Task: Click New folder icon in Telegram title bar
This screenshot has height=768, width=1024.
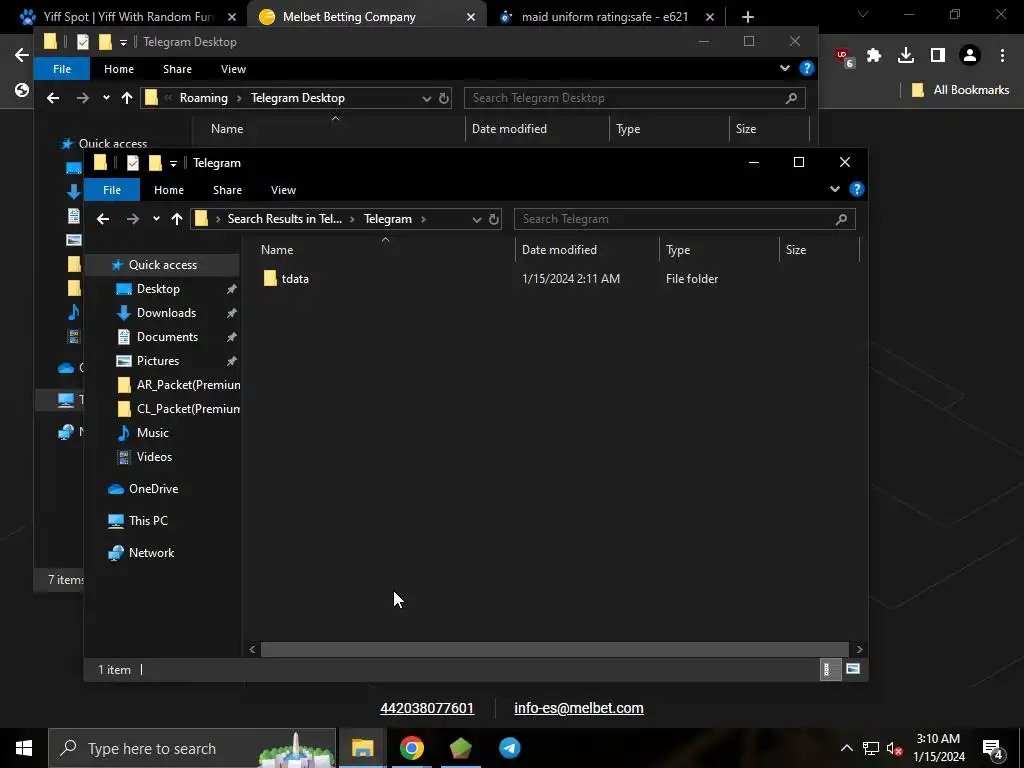Action: [x=155, y=163]
